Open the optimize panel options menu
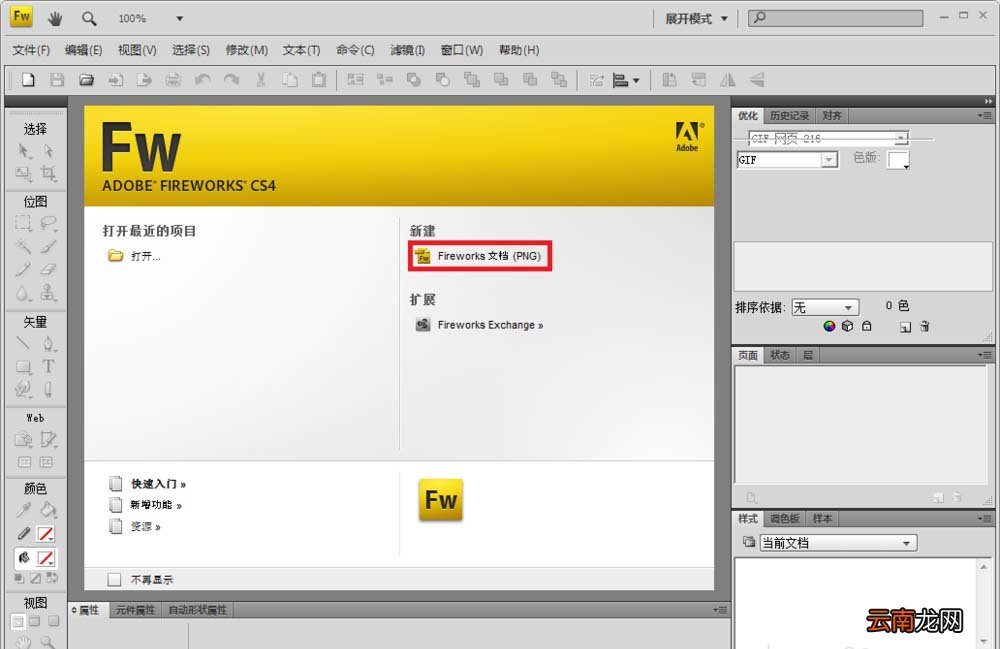The height and width of the screenshot is (649, 1000). click(x=985, y=115)
